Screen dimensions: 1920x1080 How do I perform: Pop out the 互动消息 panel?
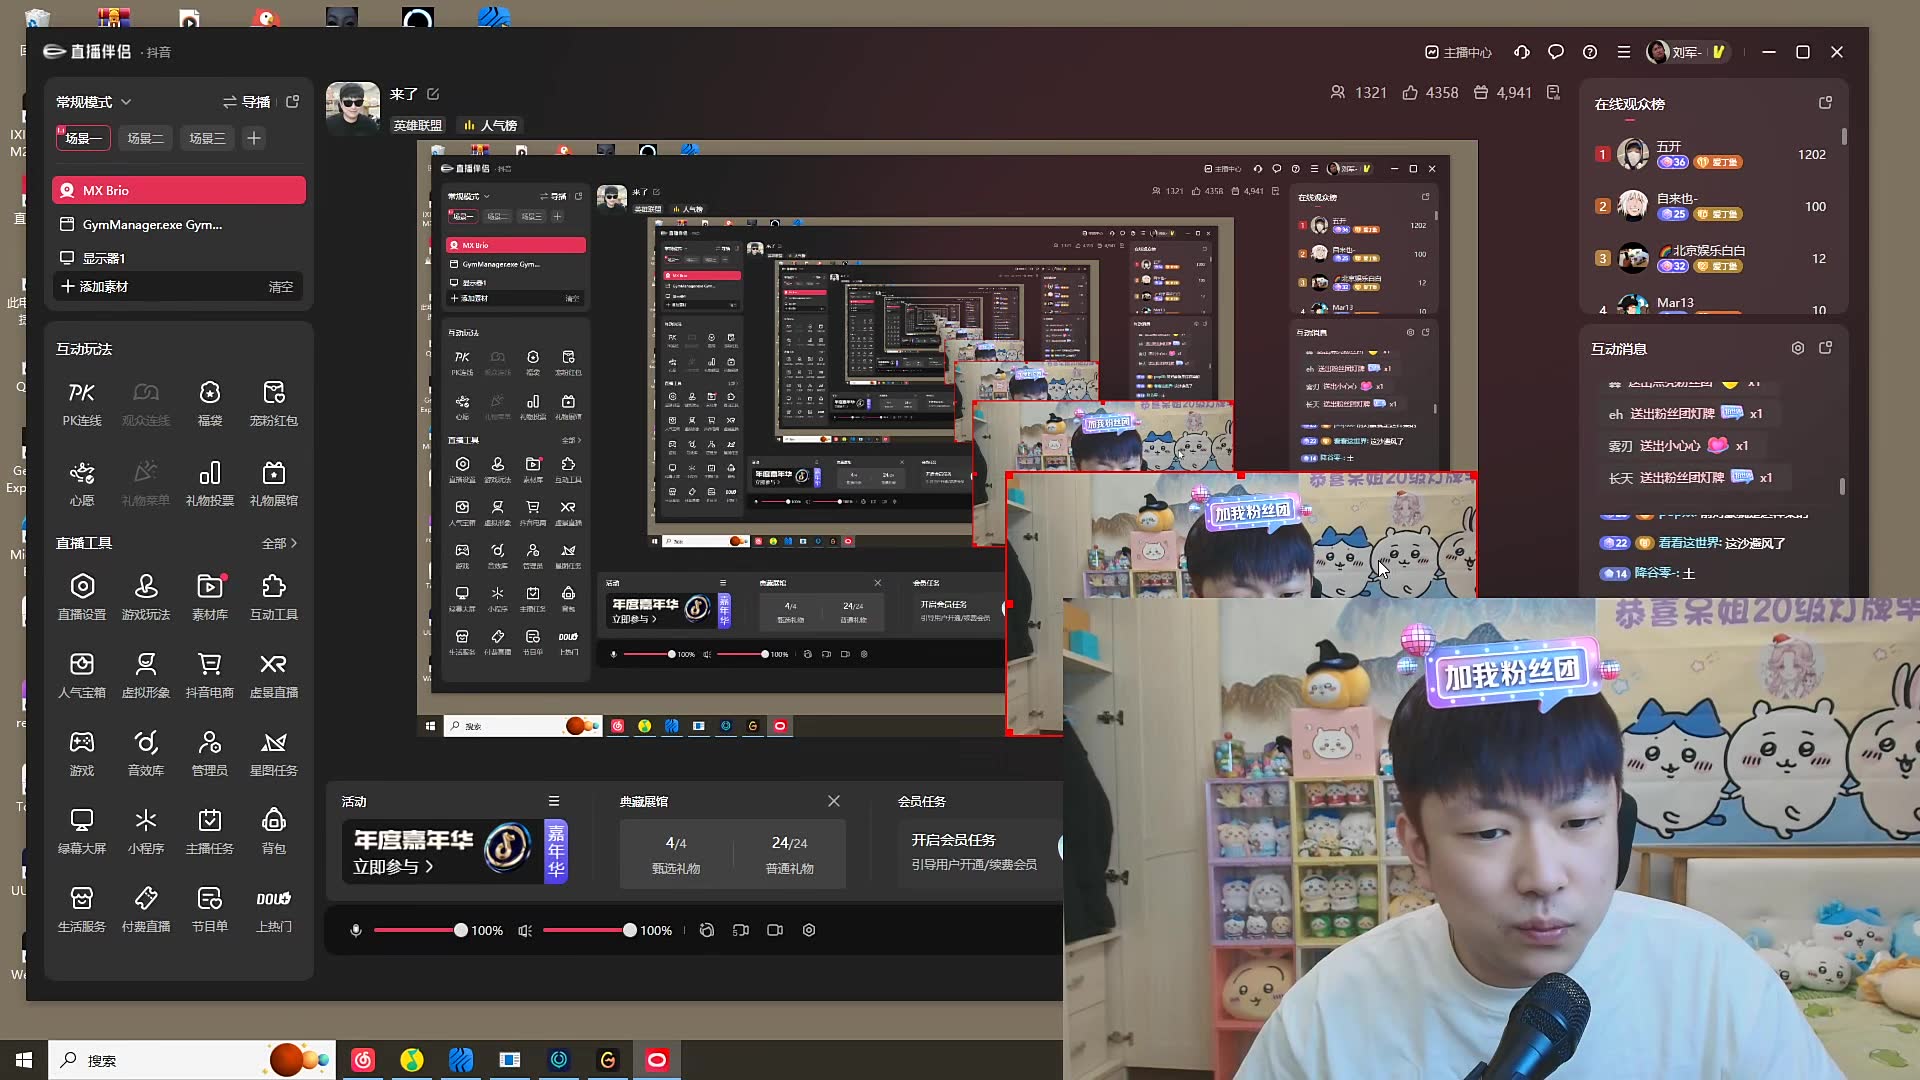click(x=1825, y=348)
